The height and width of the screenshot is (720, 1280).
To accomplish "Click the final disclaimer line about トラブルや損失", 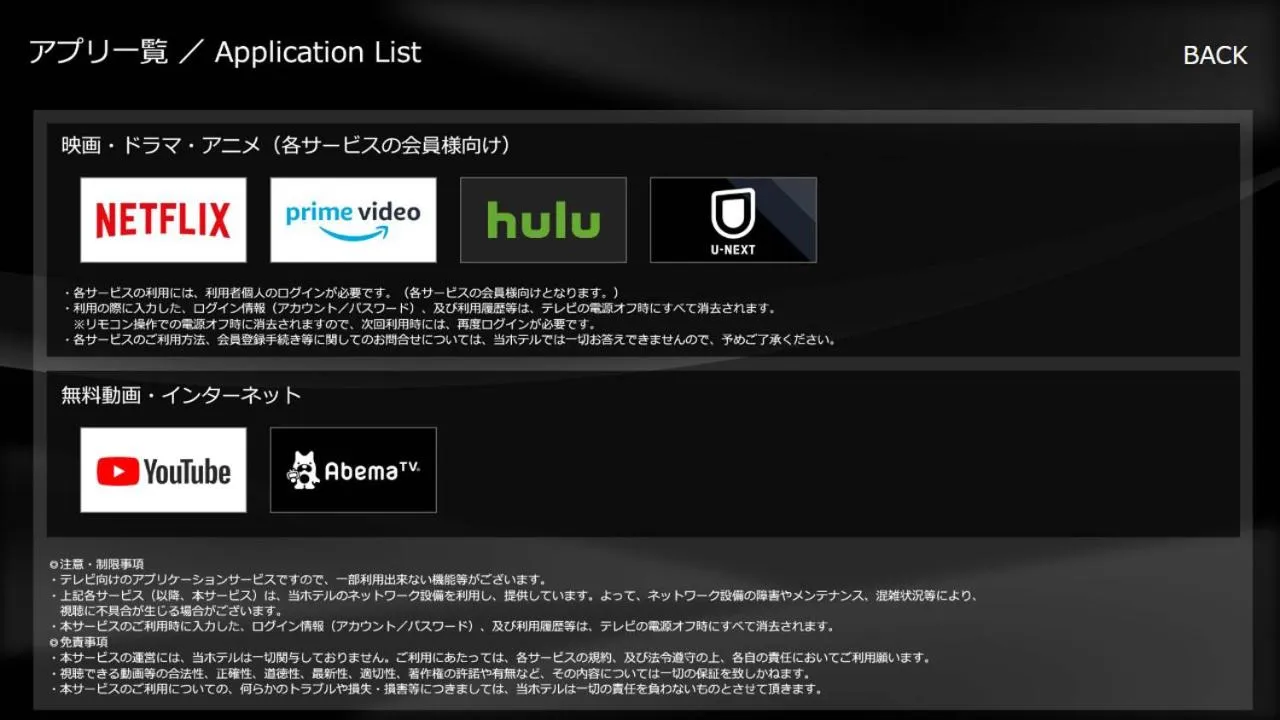I will point(440,689).
